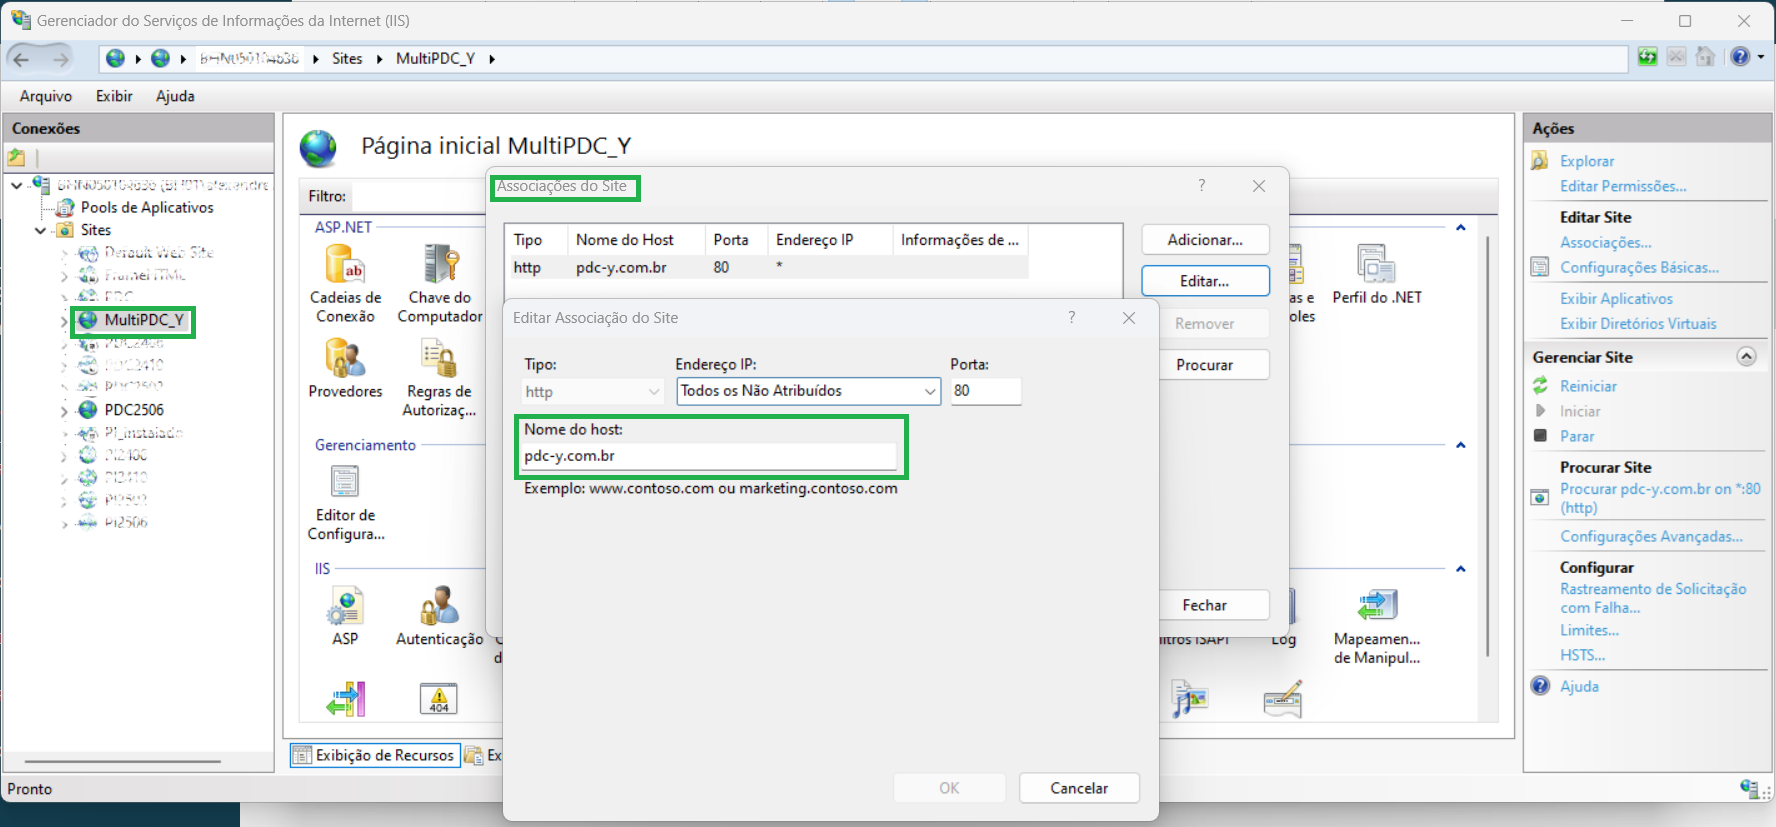The image size is (1776, 827).
Task: Go back with the navigation back arrow
Action: [21, 59]
